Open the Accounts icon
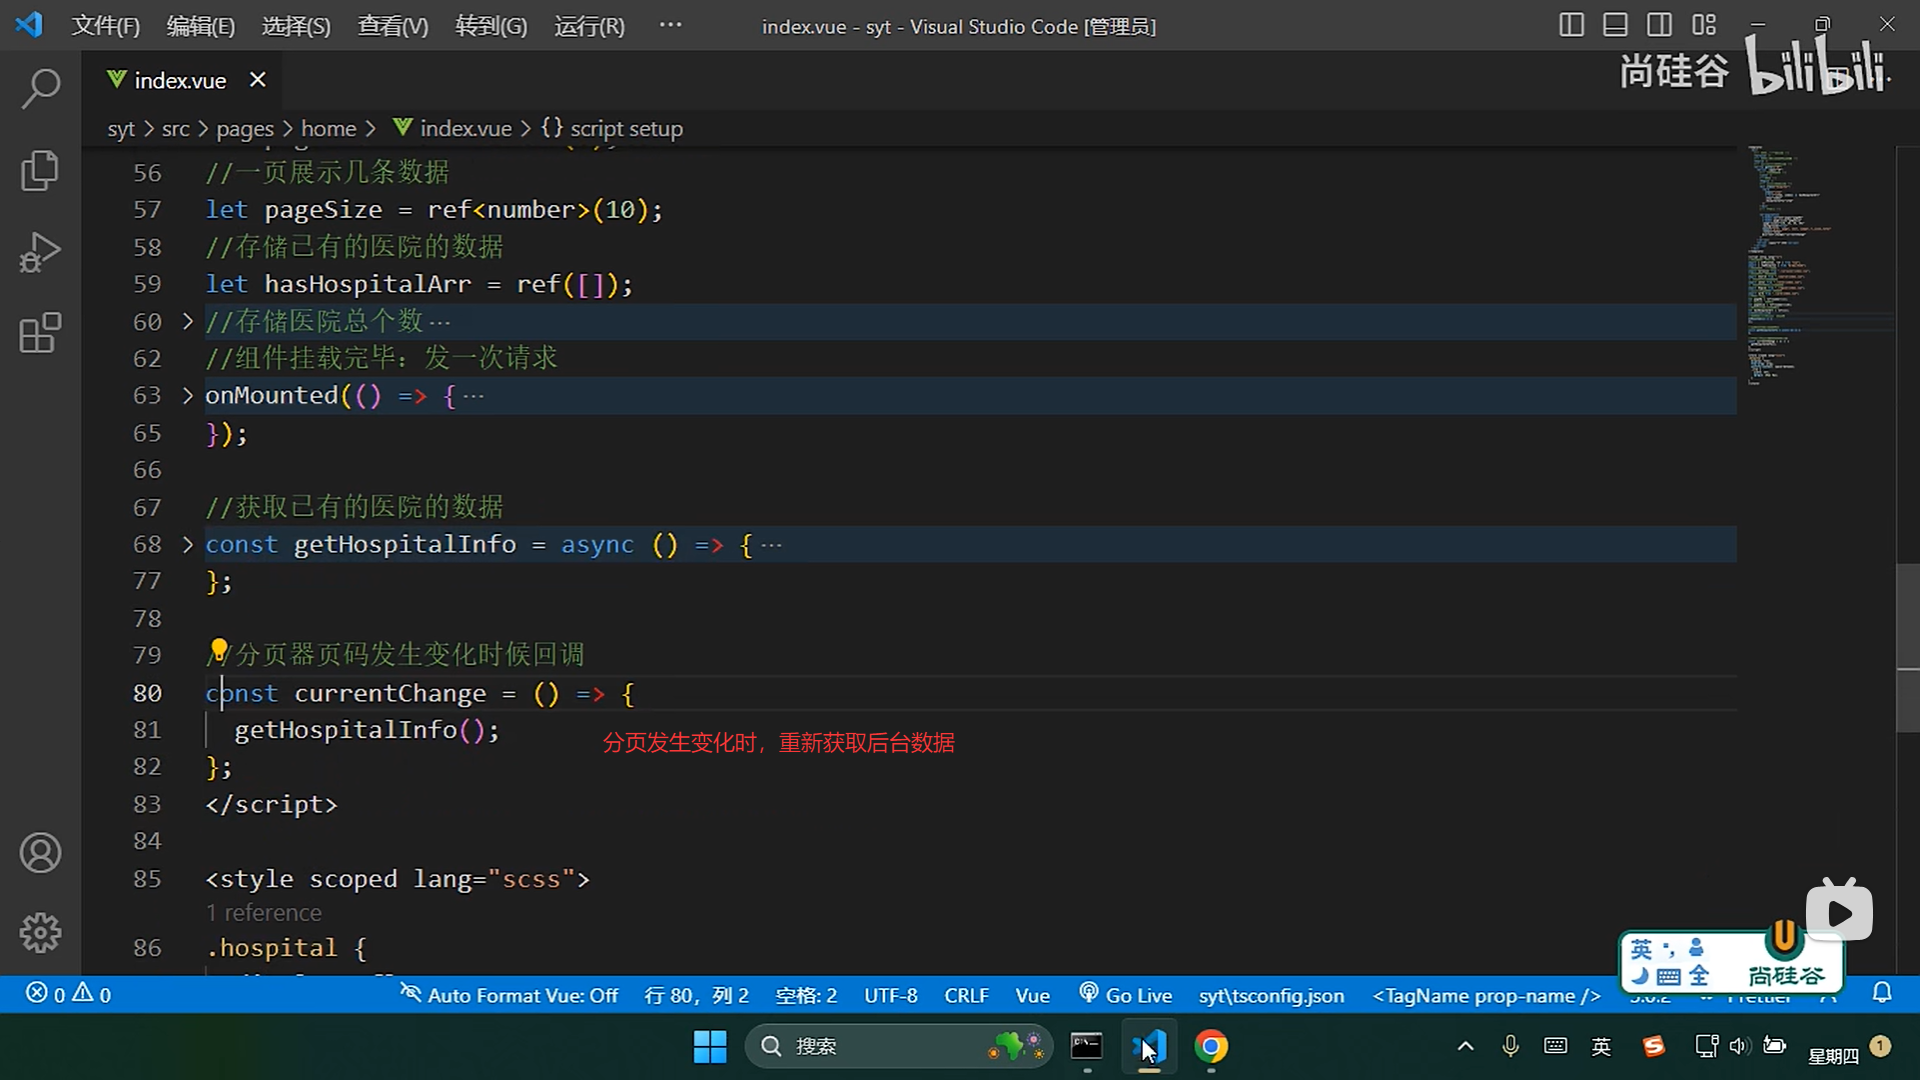The height and width of the screenshot is (1080, 1920). [40, 853]
